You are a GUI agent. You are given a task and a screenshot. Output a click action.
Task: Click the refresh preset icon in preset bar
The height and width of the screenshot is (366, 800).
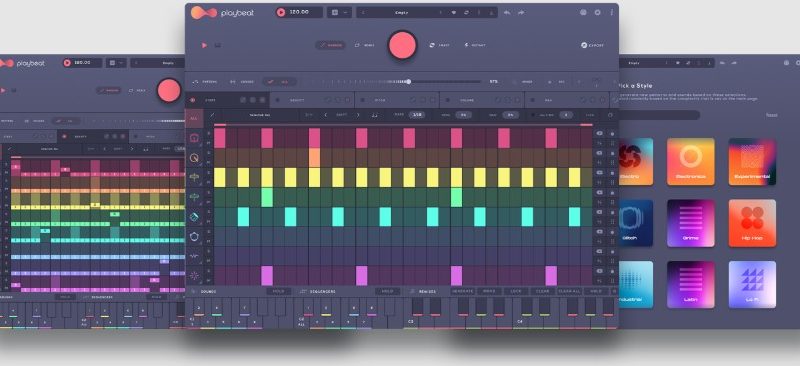click(466, 12)
